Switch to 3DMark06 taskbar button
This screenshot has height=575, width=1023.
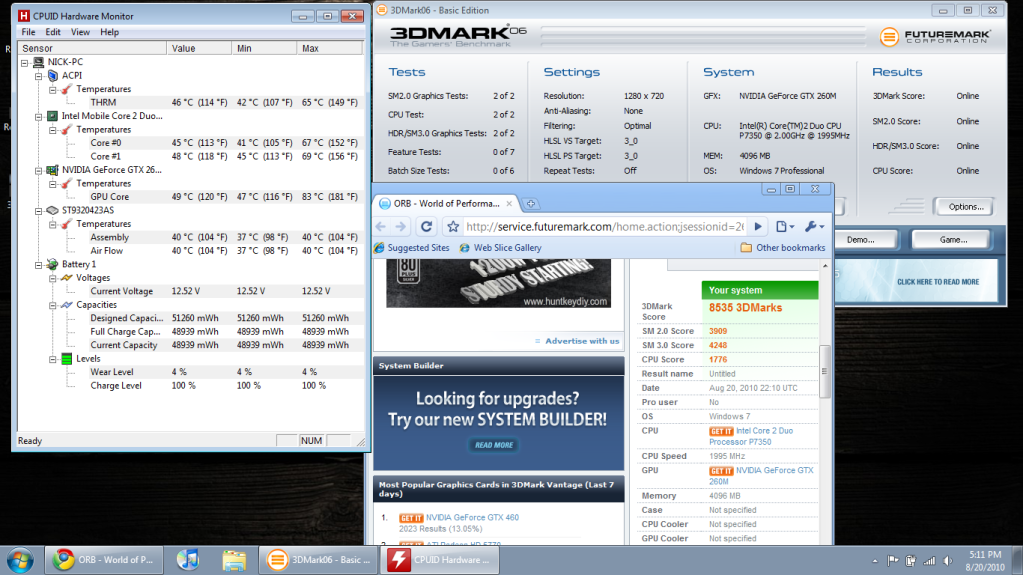click(319, 560)
